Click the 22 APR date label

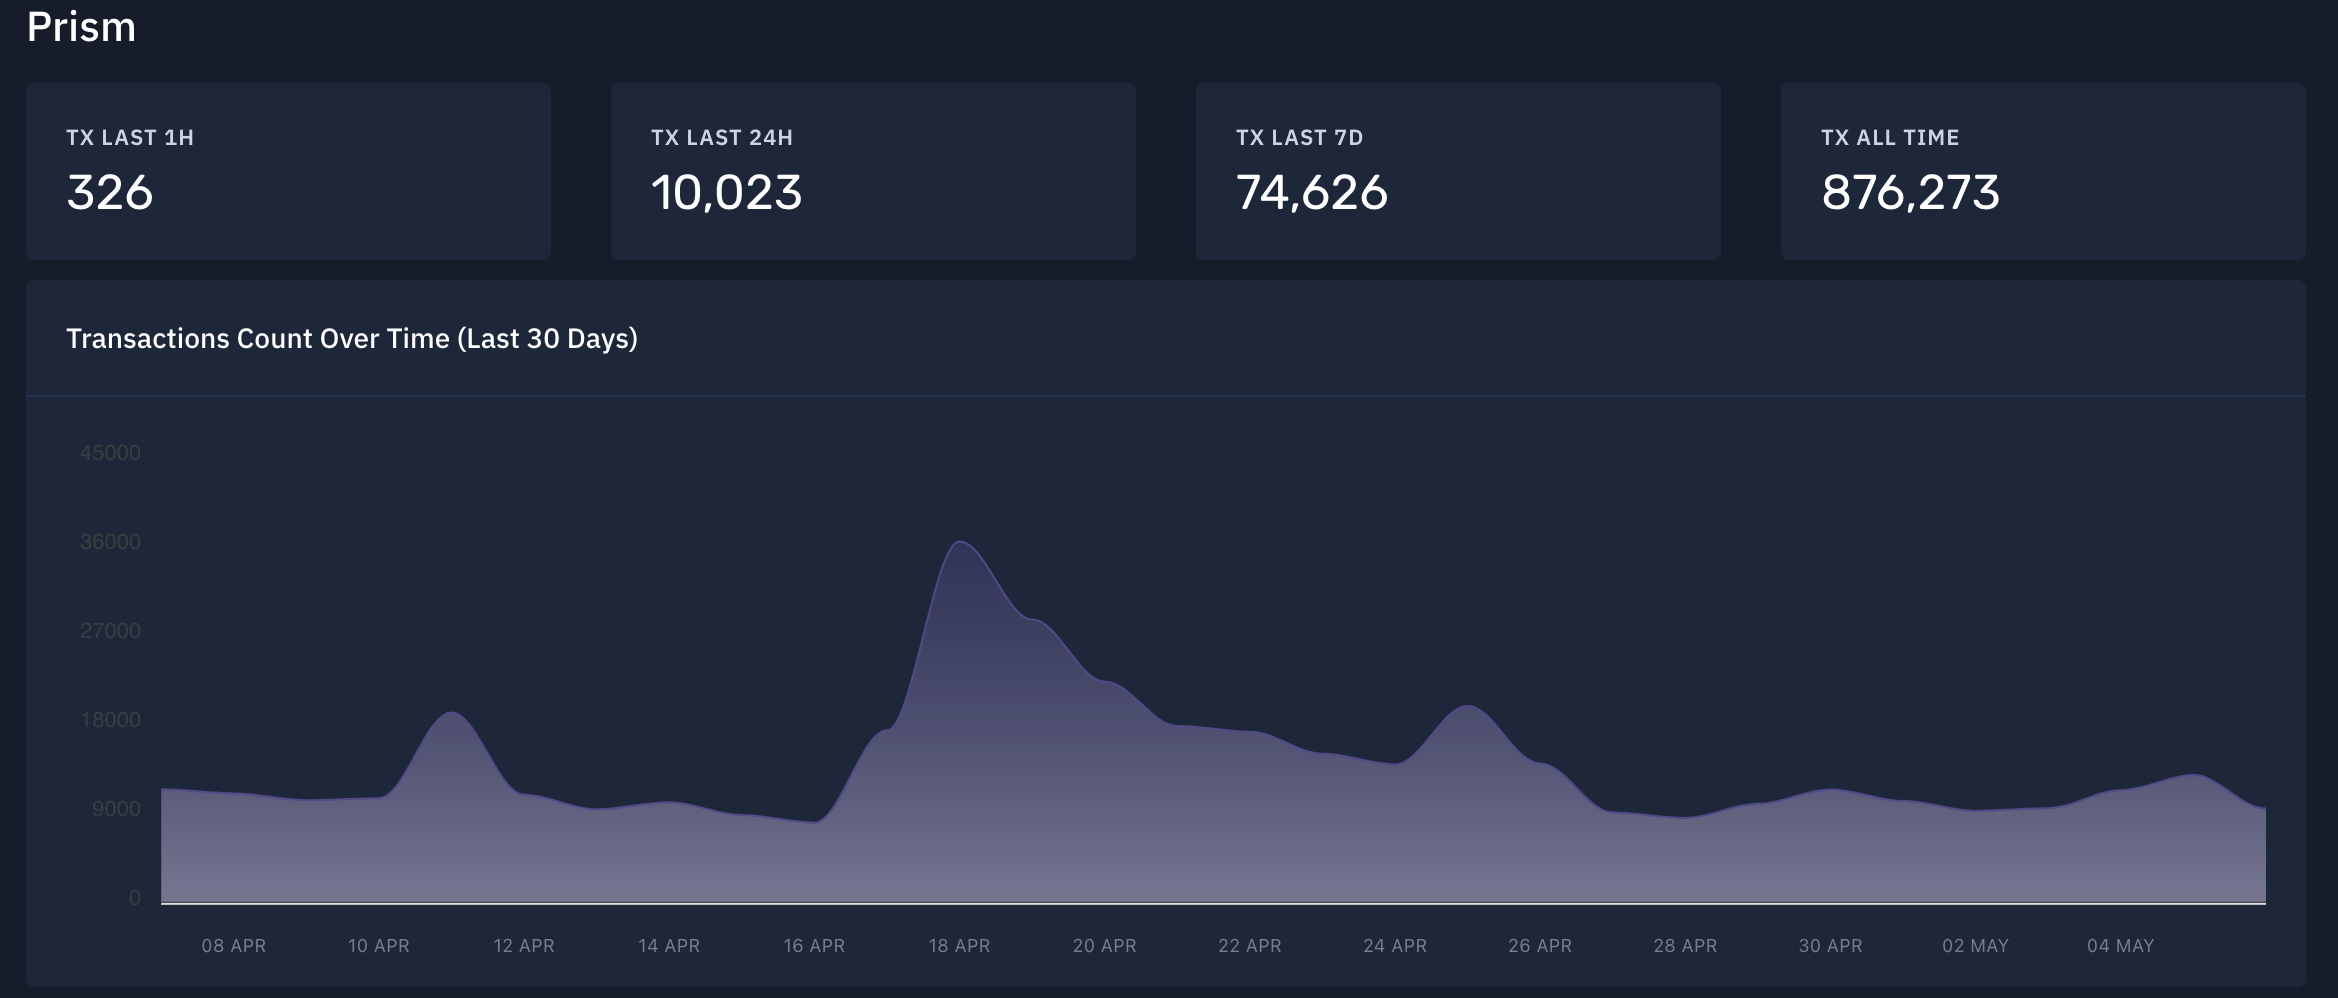tap(1250, 946)
